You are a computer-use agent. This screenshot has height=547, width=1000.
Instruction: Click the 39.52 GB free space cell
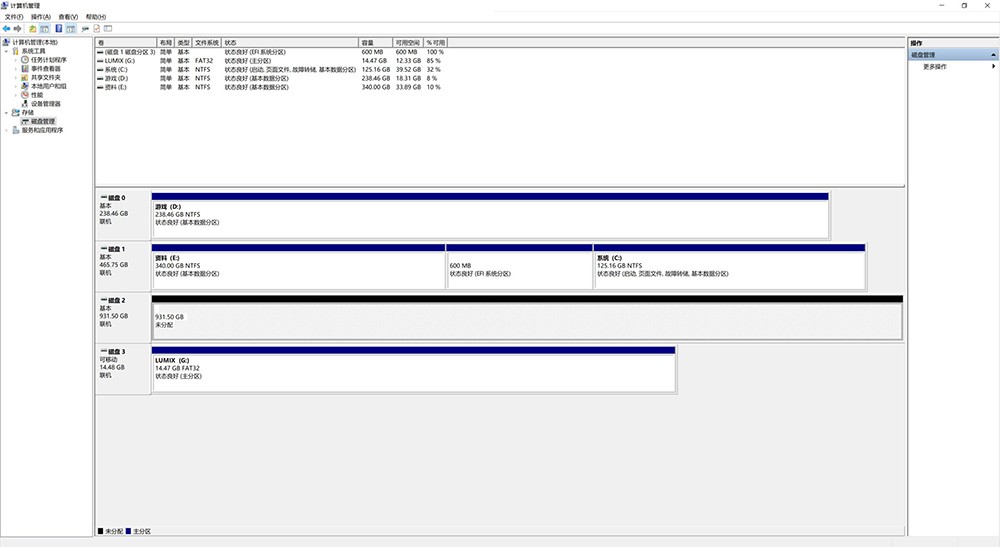click(408, 69)
